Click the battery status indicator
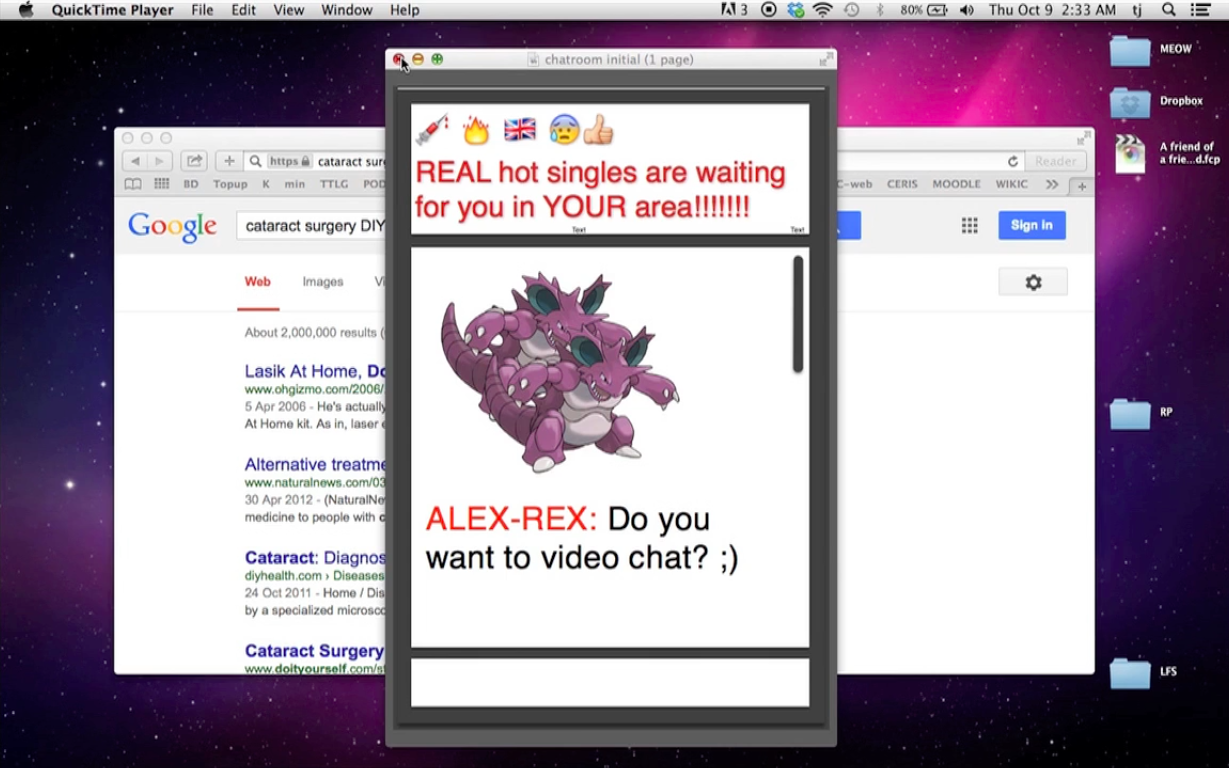Screen dimensions: 1229x768 click(925, 10)
